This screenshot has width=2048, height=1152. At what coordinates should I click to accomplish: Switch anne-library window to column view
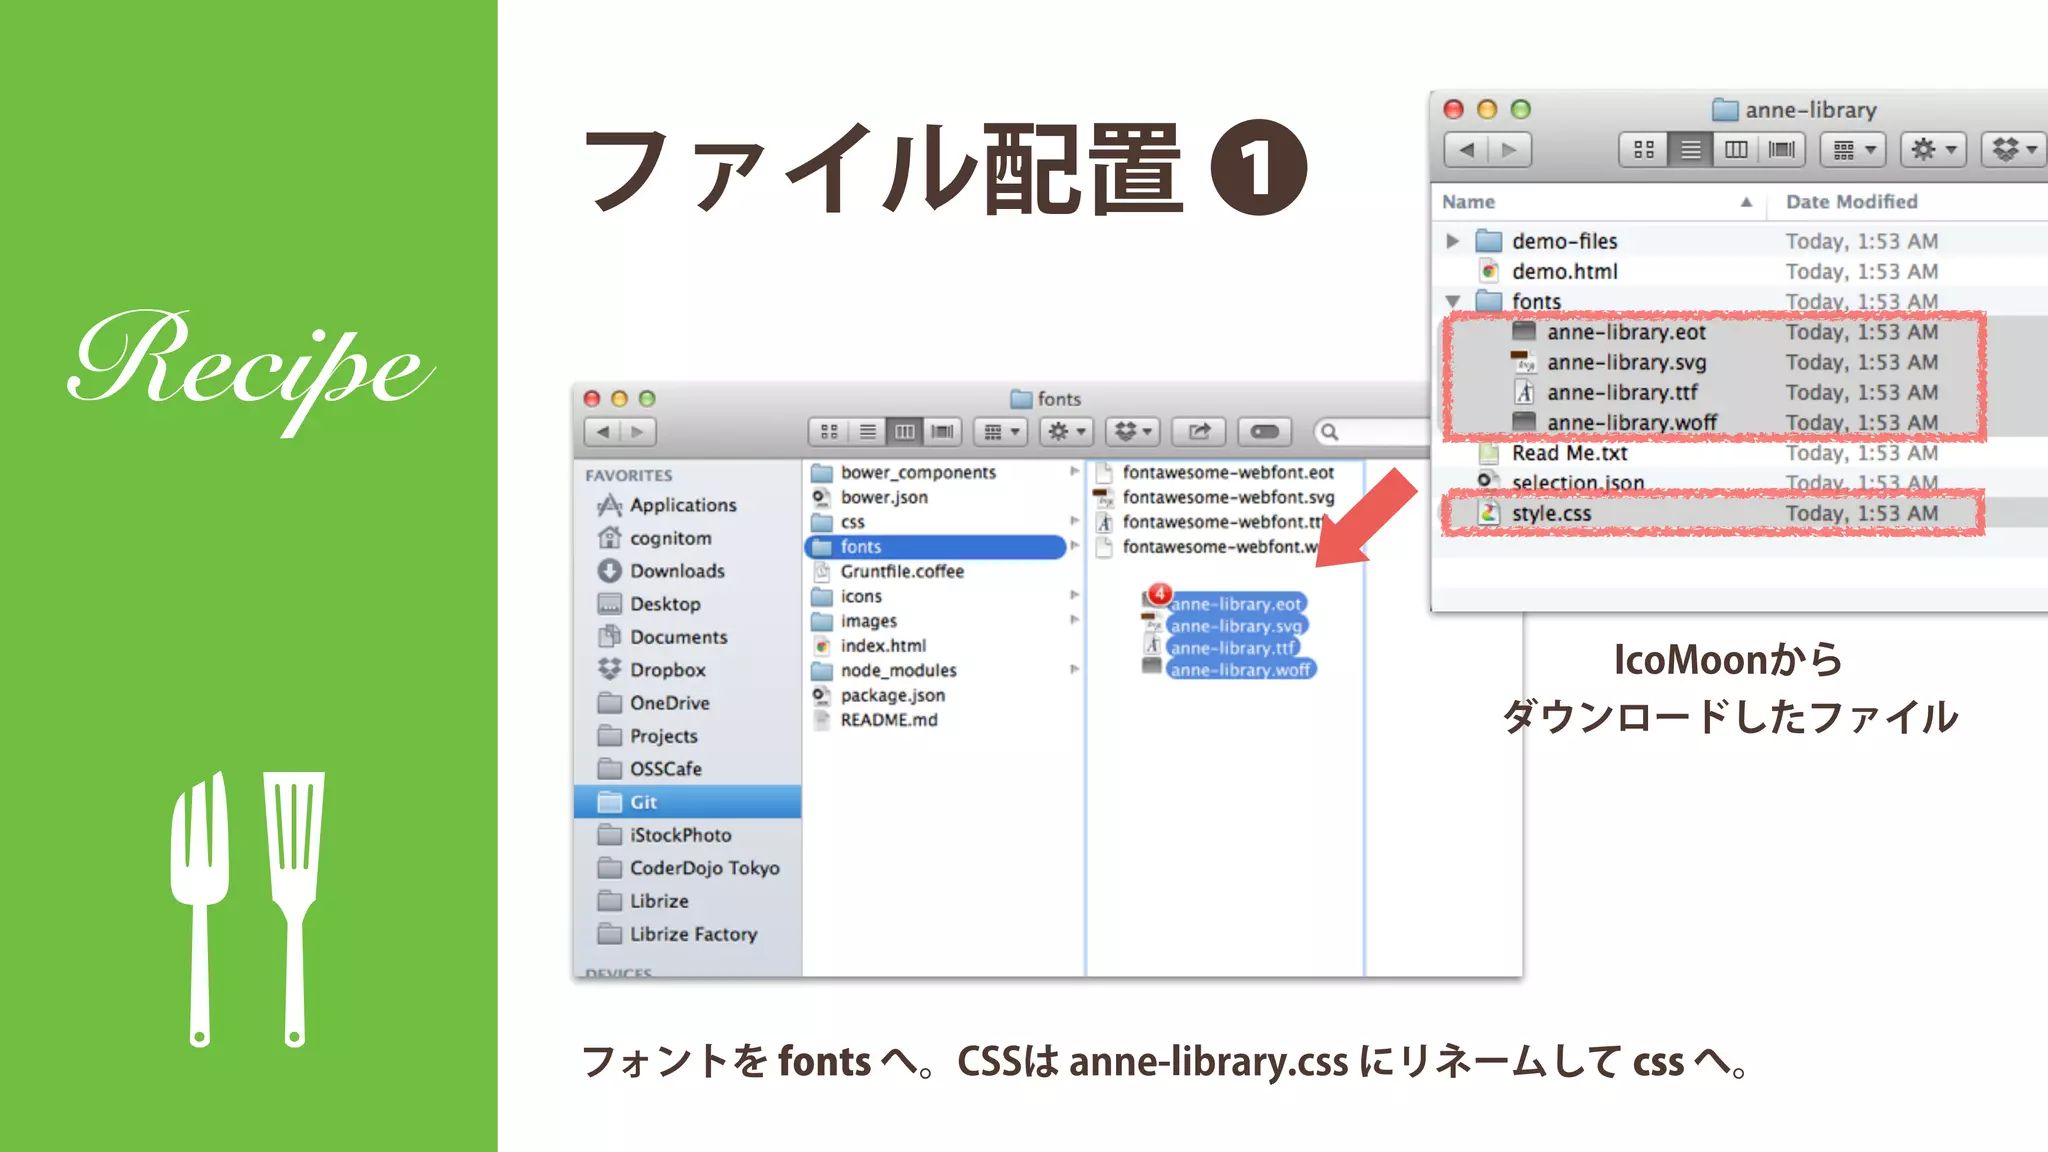[1736, 150]
